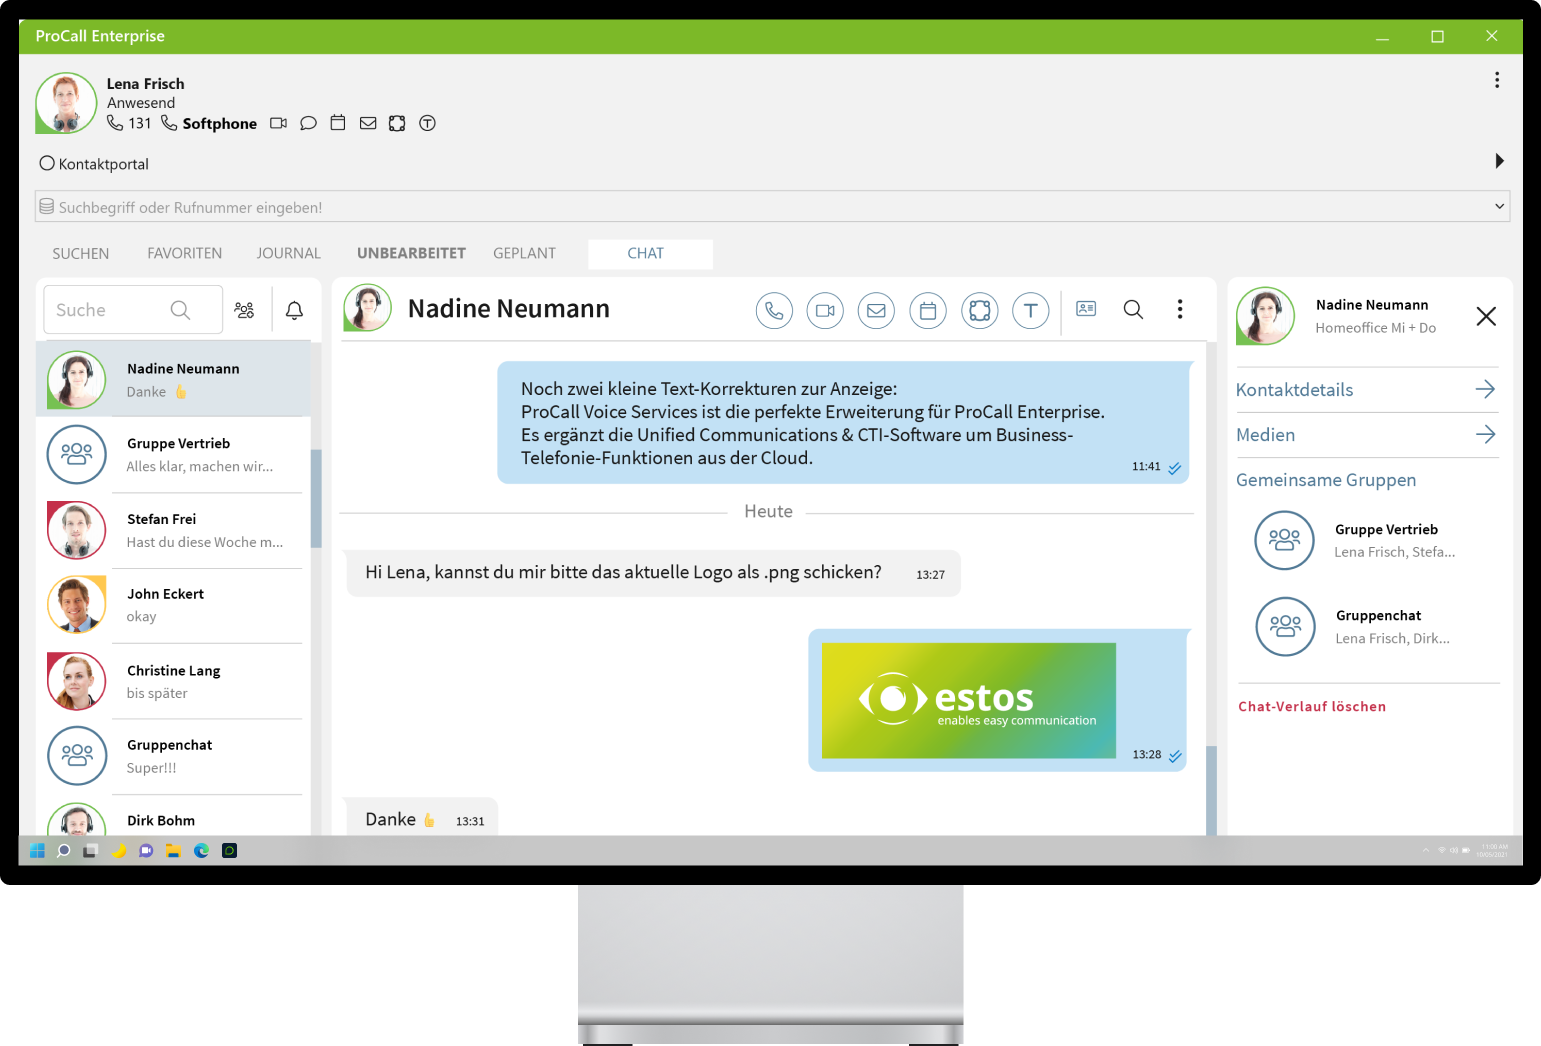Image resolution: width=1541 pixels, height=1046 pixels.
Task: Click circled T icon in chat toolbar
Action: tap(1031, 310)
